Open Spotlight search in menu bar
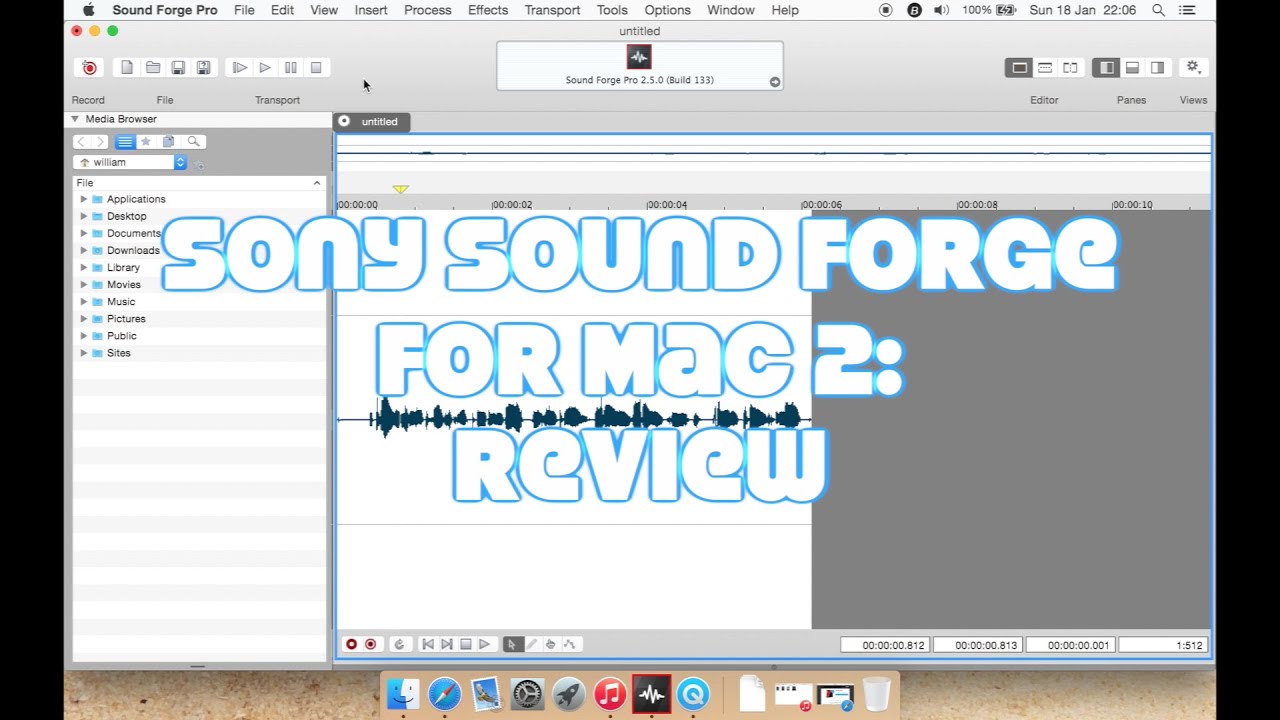 tap(1158, 10)
